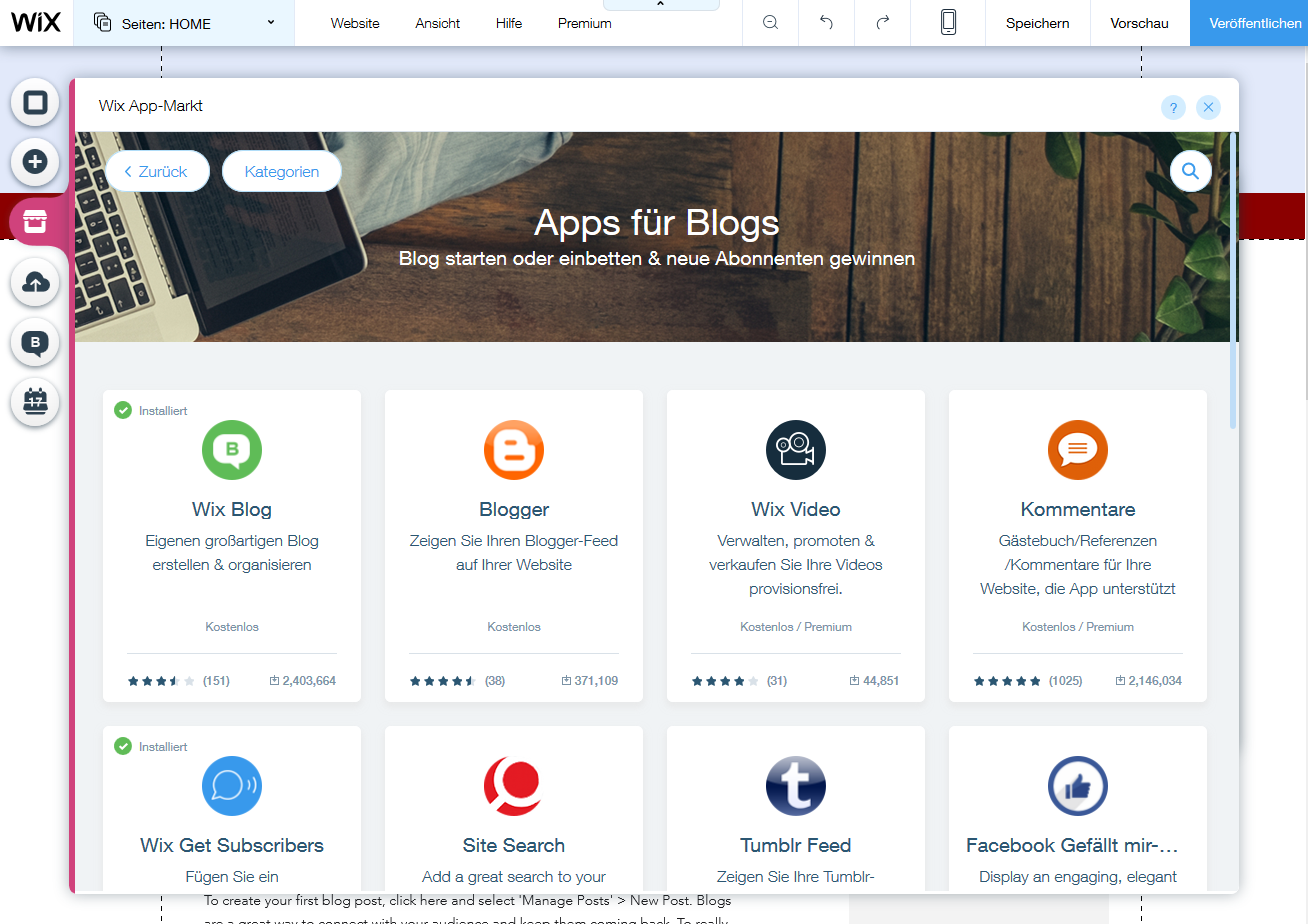Click the App Market store icon in sidebar

(x=35, y=221)
